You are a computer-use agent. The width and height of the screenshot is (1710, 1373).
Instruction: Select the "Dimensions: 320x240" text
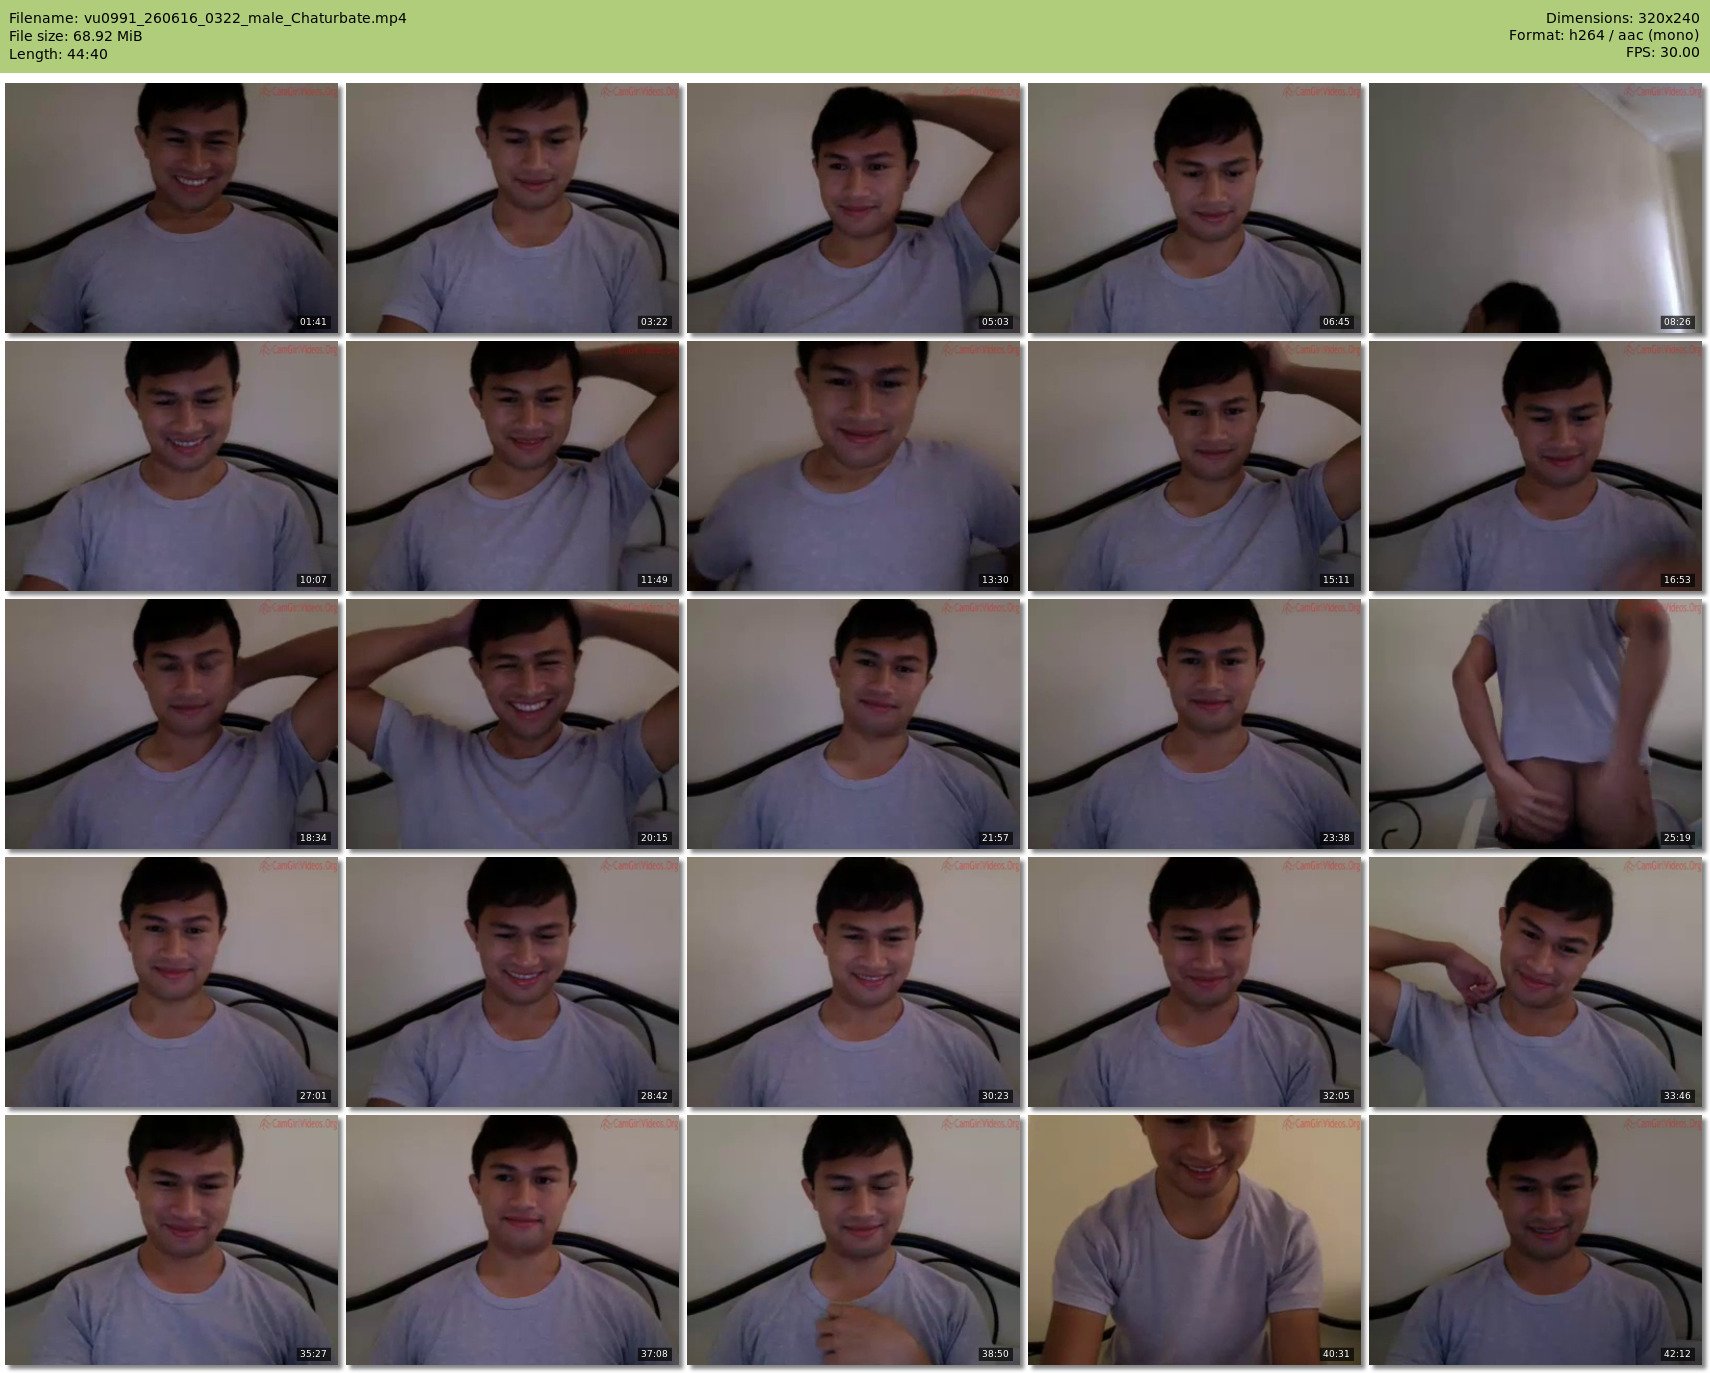(1622, 18)
